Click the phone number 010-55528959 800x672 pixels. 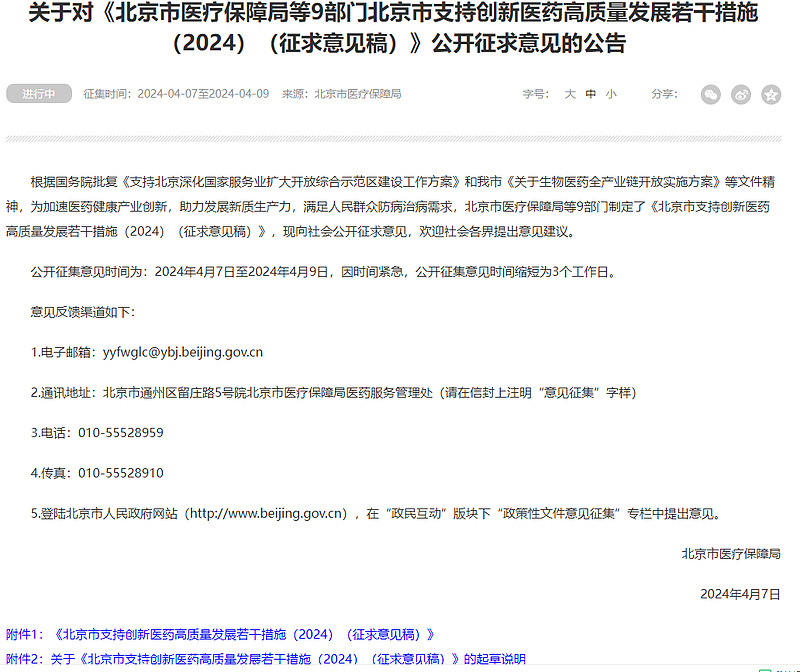point(121,433)
